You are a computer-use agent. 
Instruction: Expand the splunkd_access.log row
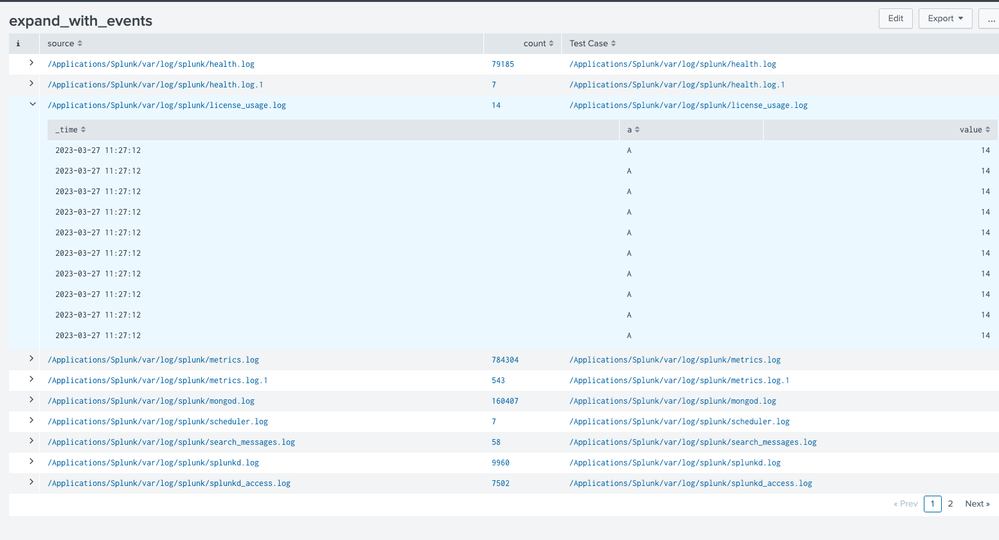tap(32, 483)
